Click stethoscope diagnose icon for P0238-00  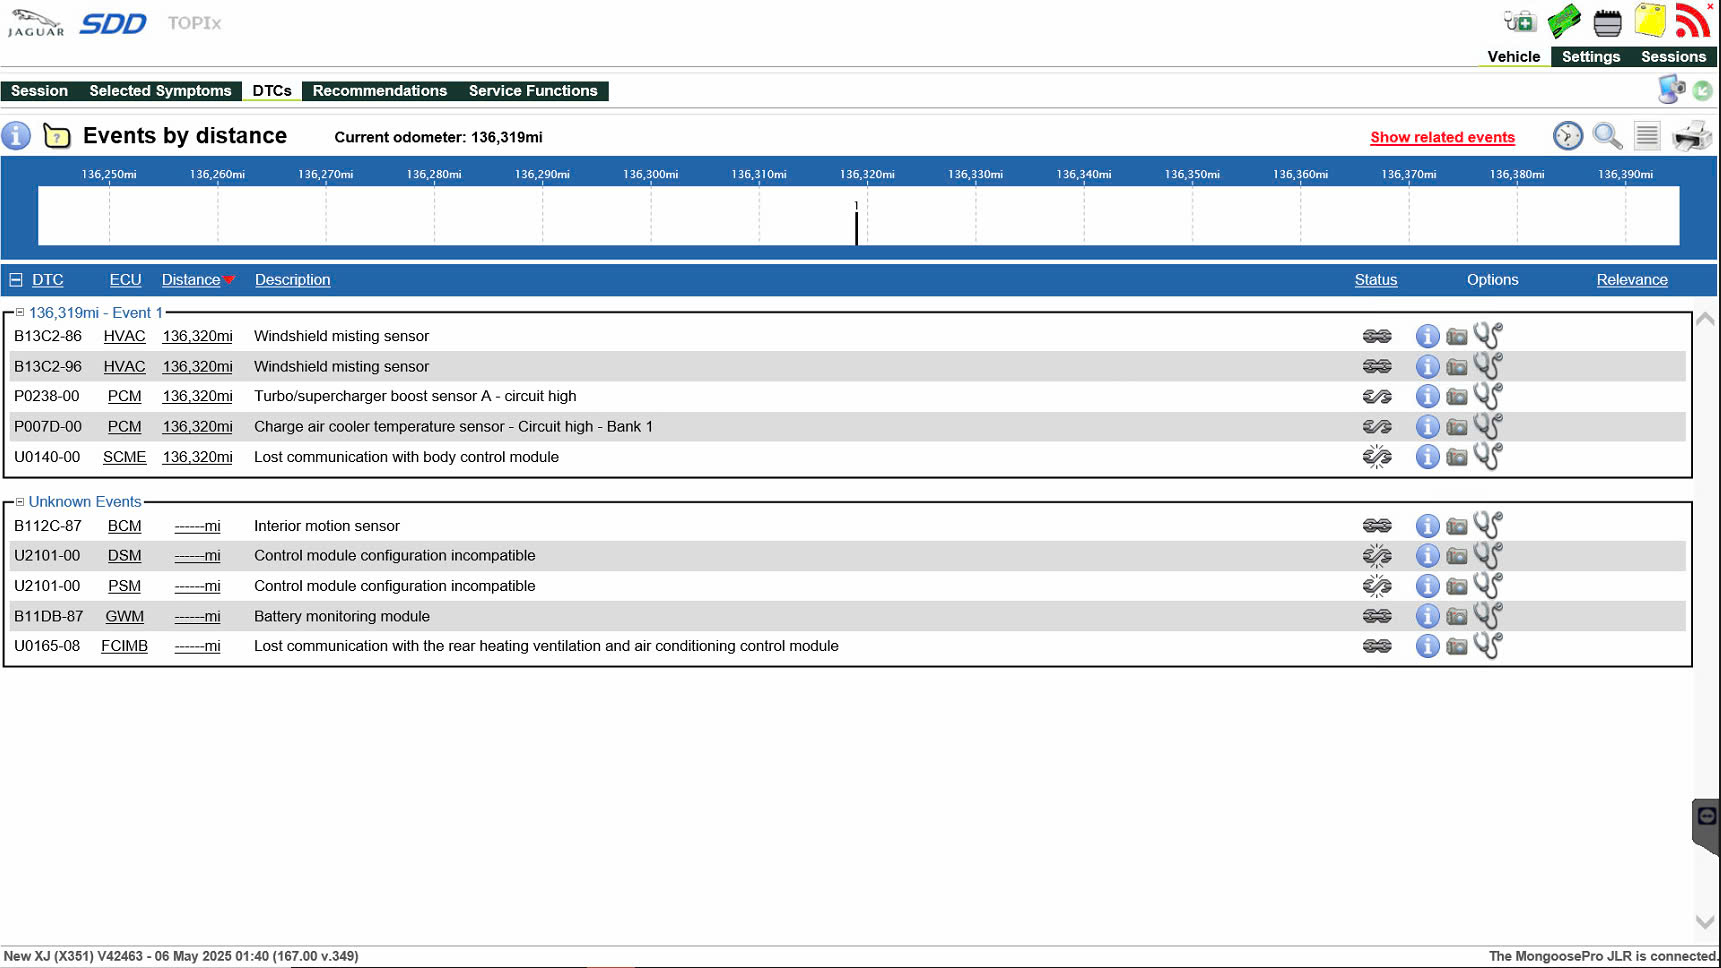(x=1488, y=396)
